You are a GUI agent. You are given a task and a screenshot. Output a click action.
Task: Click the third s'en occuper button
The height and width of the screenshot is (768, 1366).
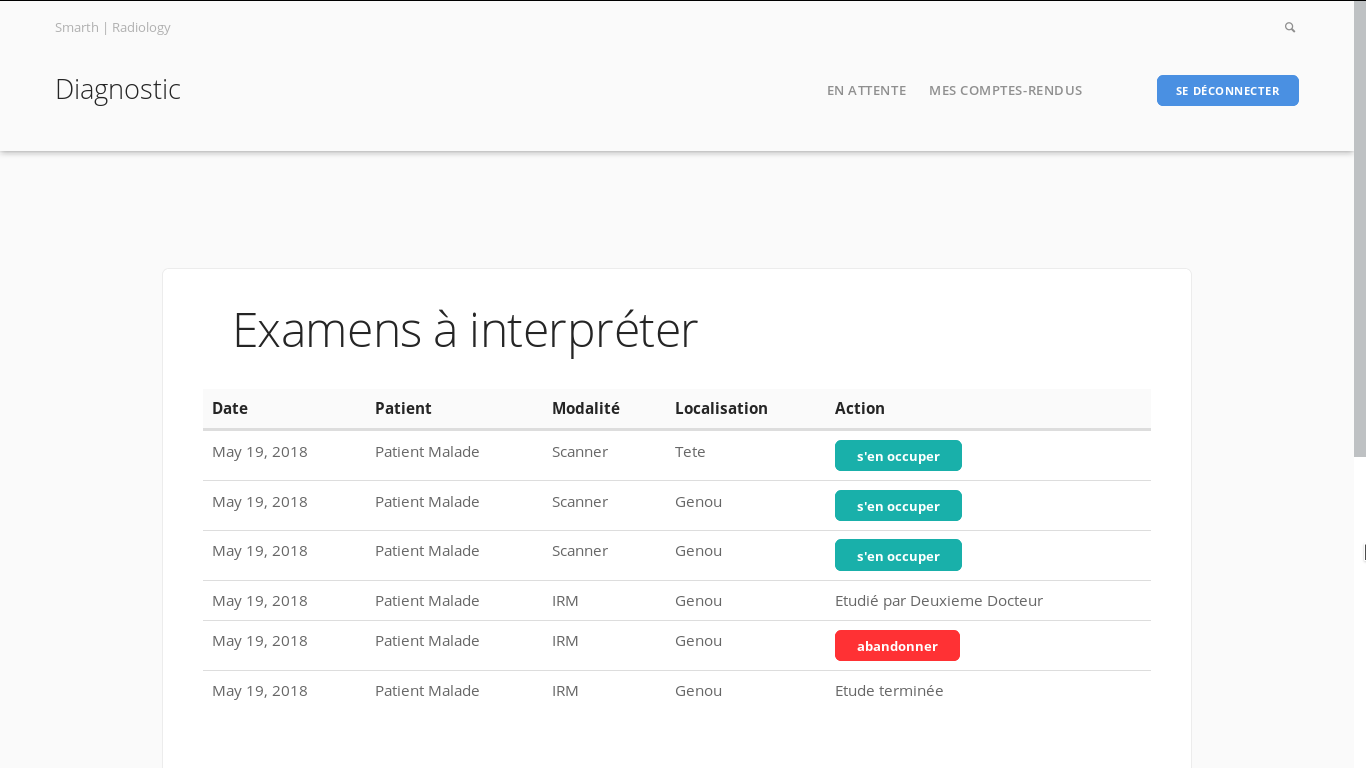pyautogui.click(x=898, y=555)
